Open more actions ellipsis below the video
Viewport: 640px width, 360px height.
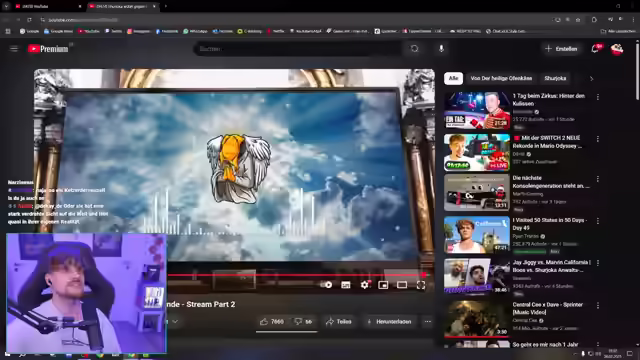427,322
